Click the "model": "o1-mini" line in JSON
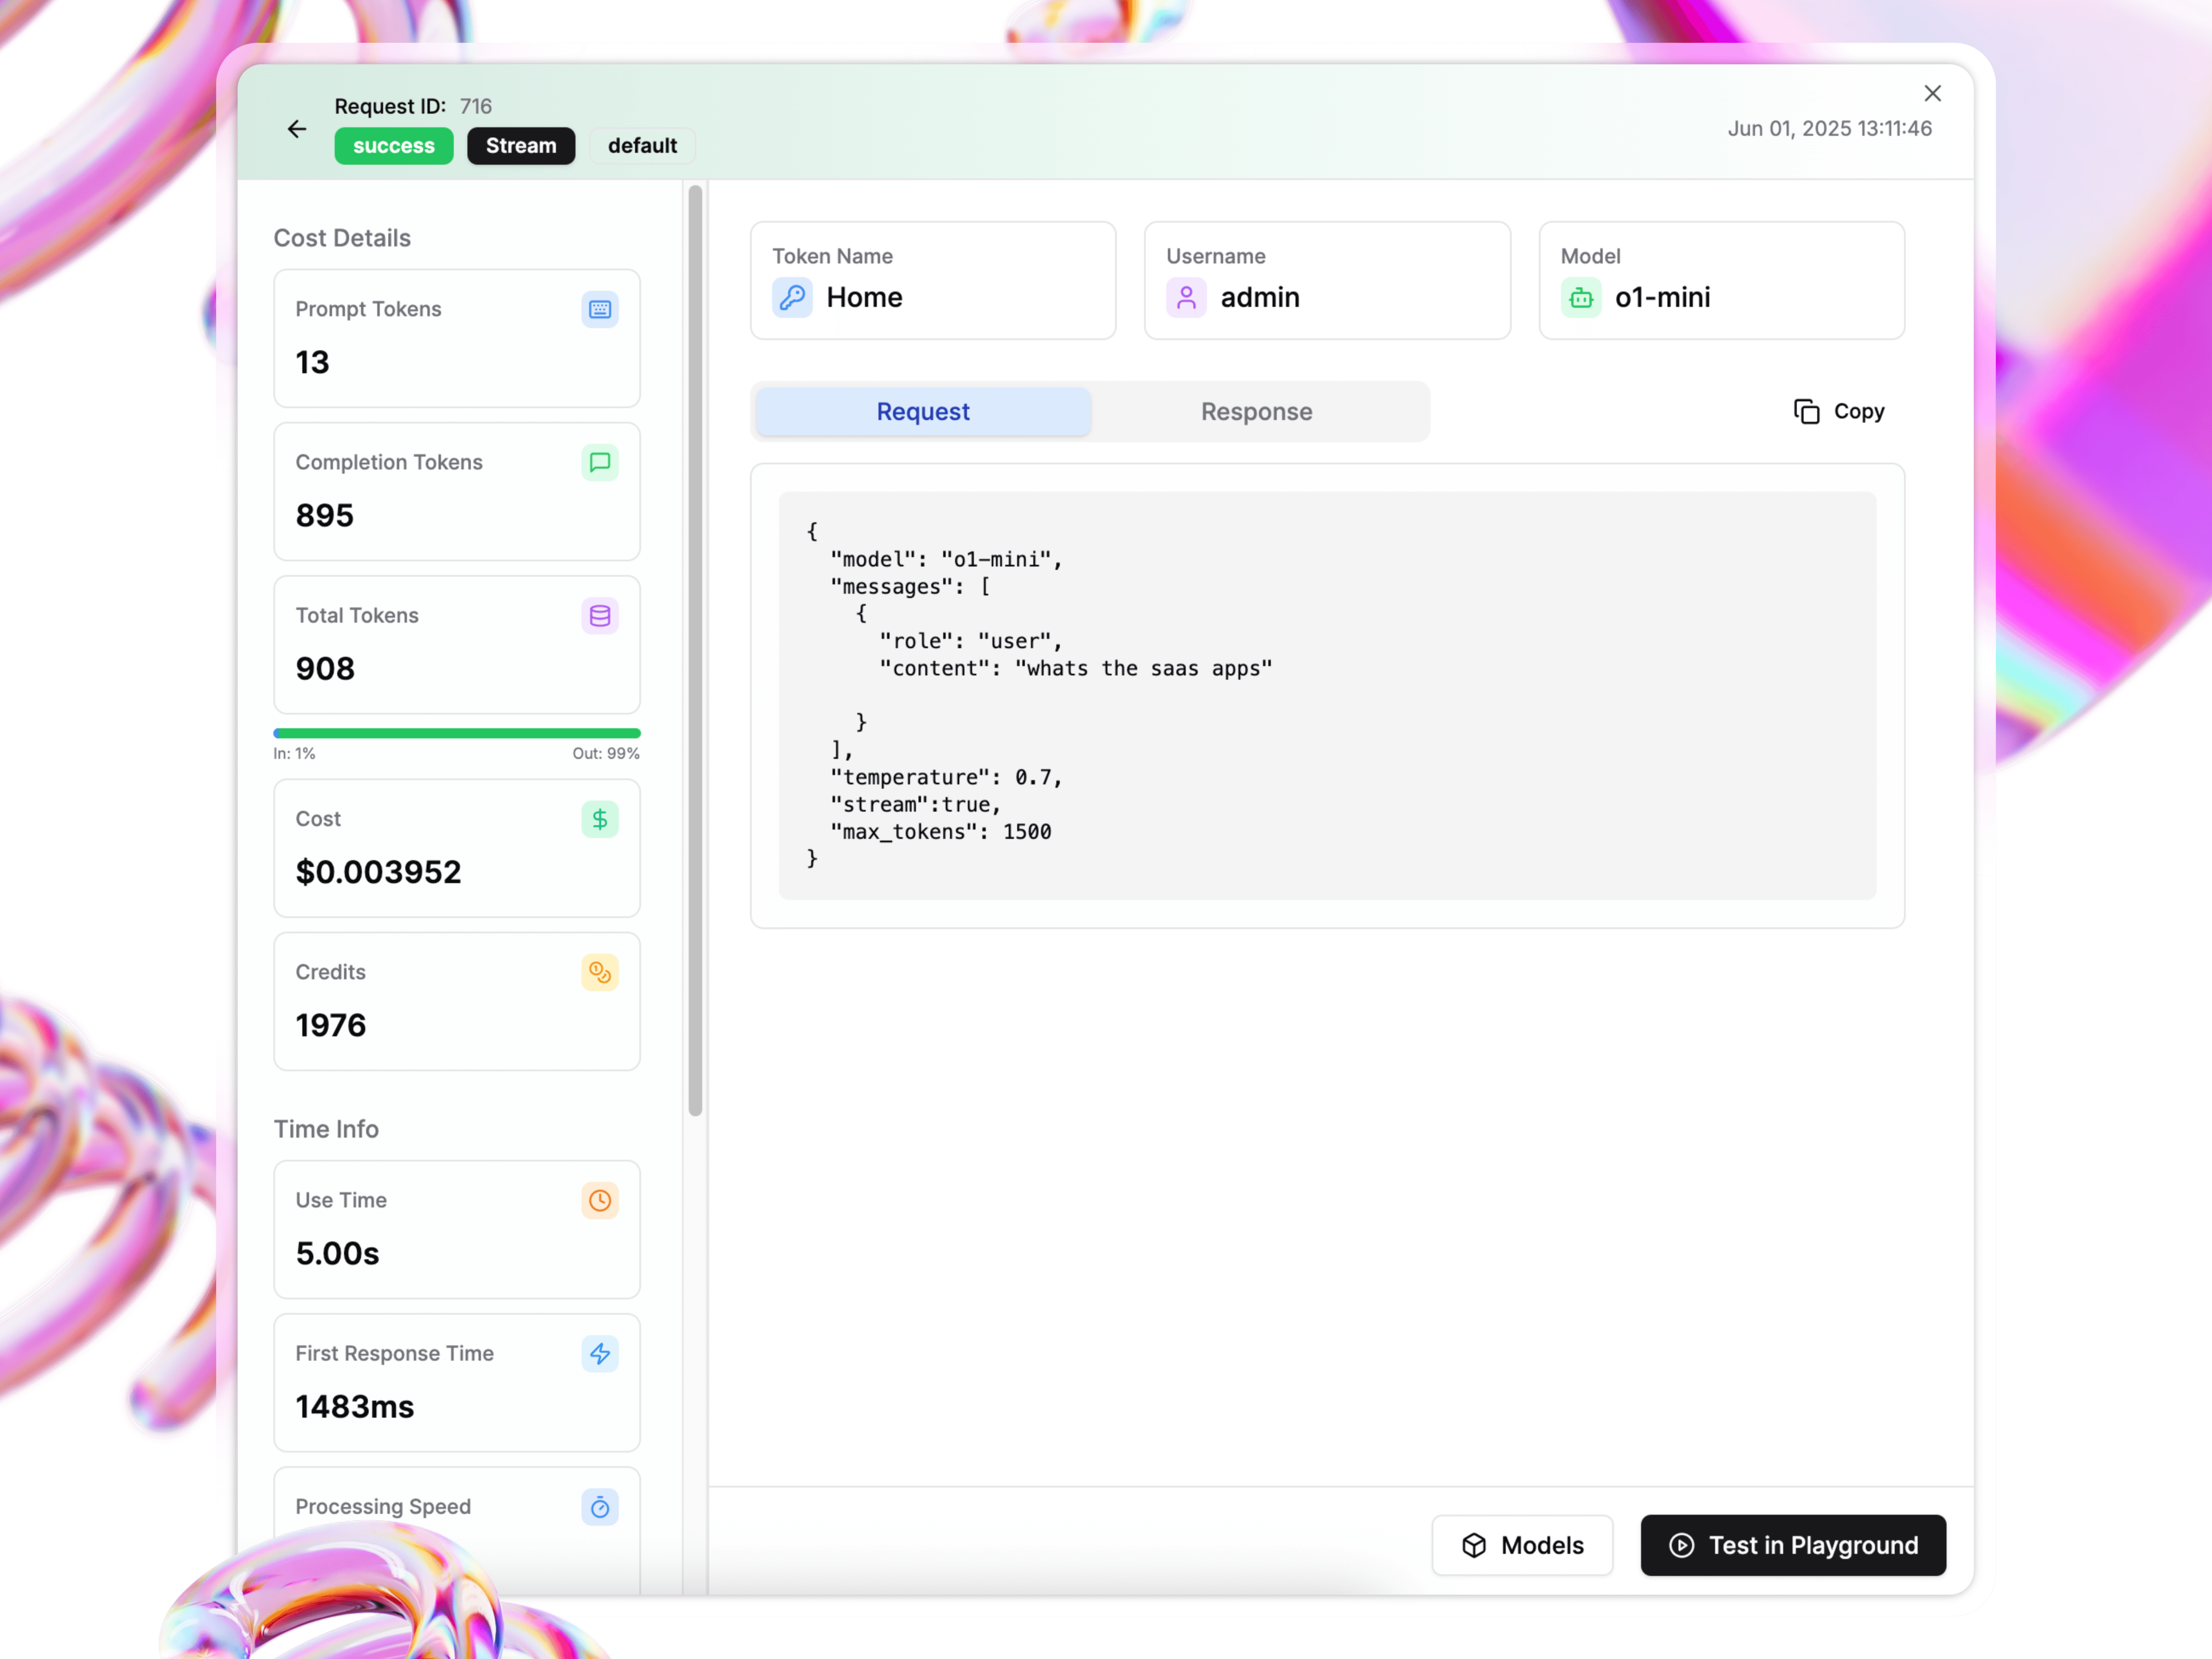 point(946,559)
